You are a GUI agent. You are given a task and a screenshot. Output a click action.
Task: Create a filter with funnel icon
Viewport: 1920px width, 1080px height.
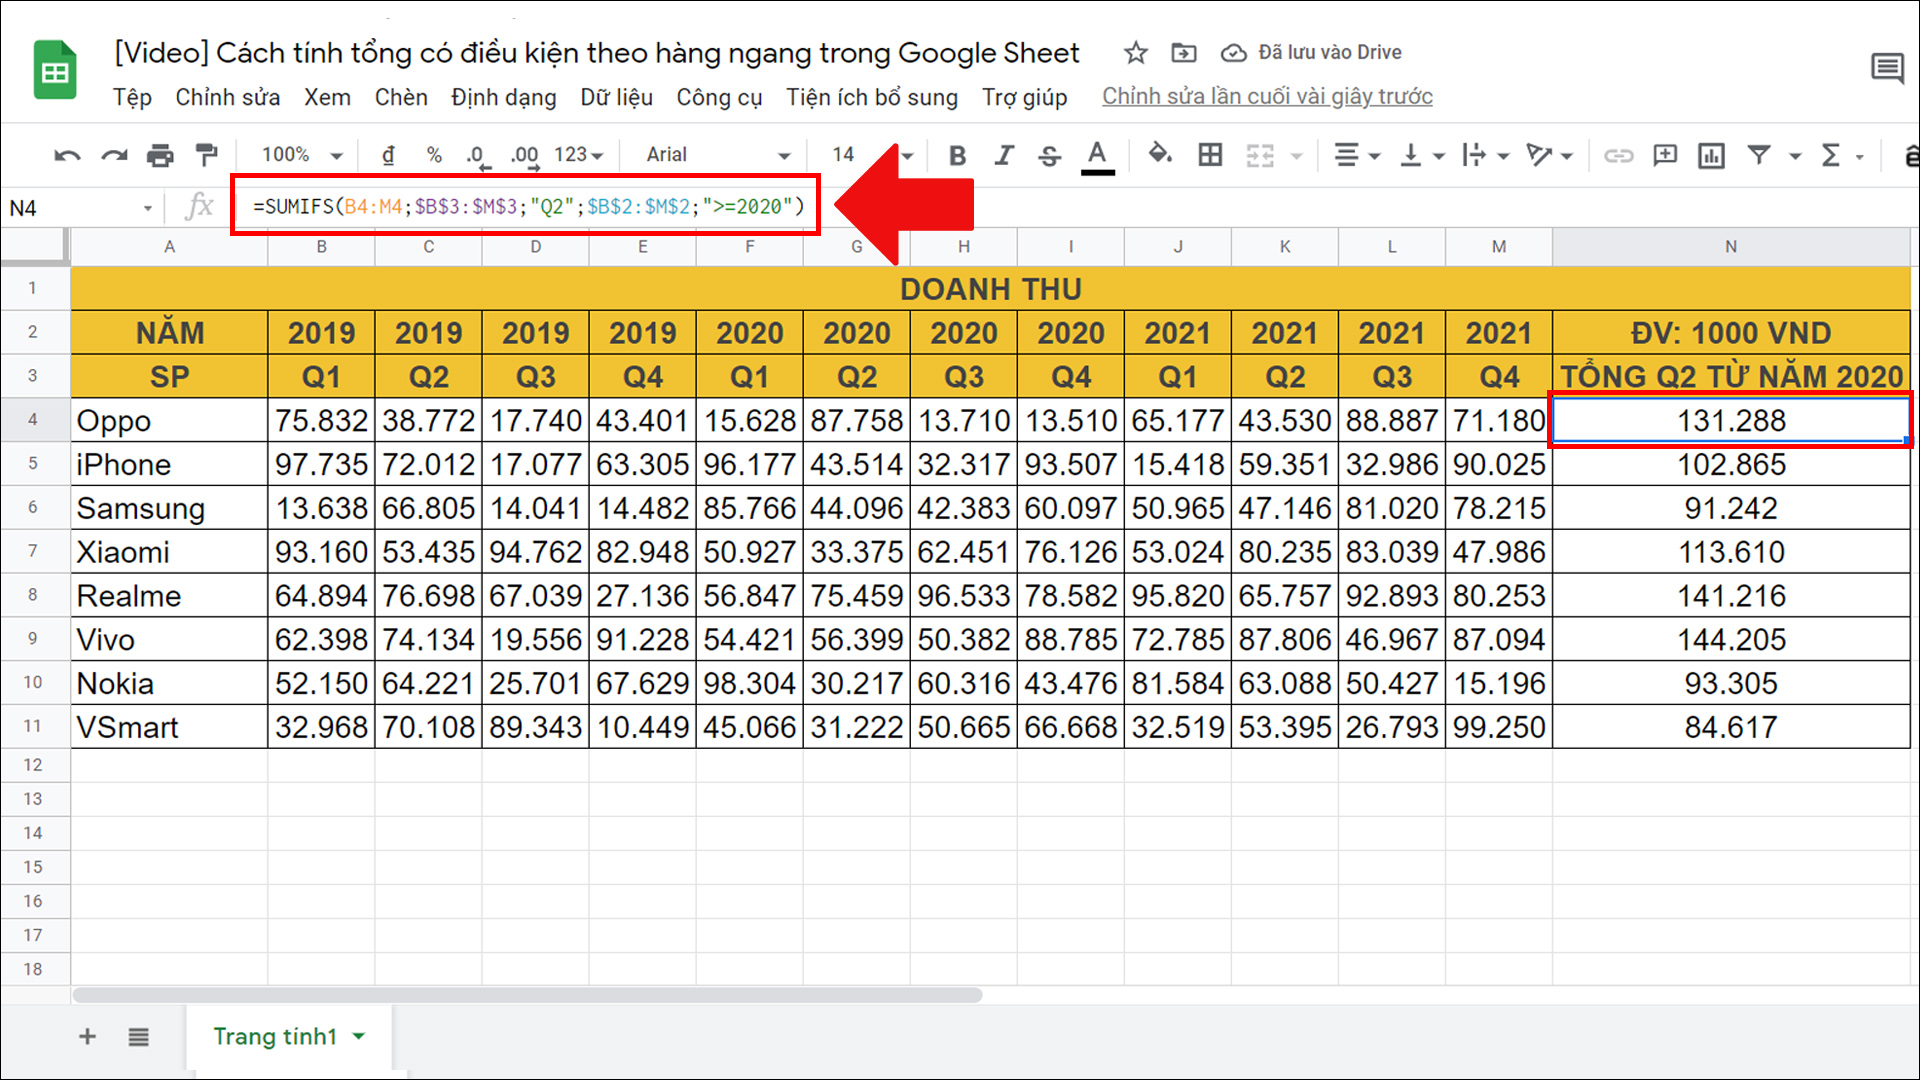tap(1759, 155)
